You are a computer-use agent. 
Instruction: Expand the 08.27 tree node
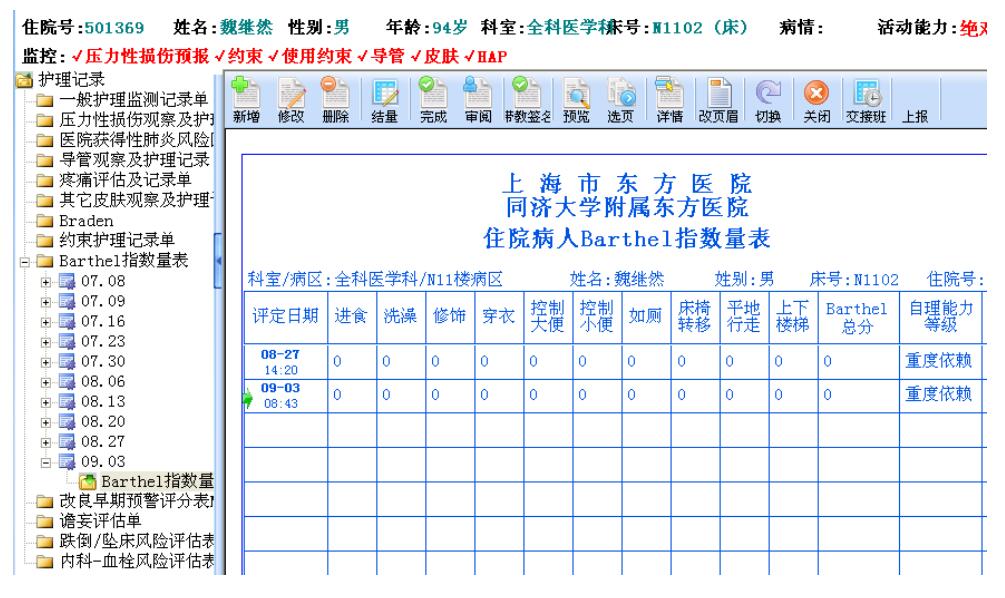(x=46, y=442)
